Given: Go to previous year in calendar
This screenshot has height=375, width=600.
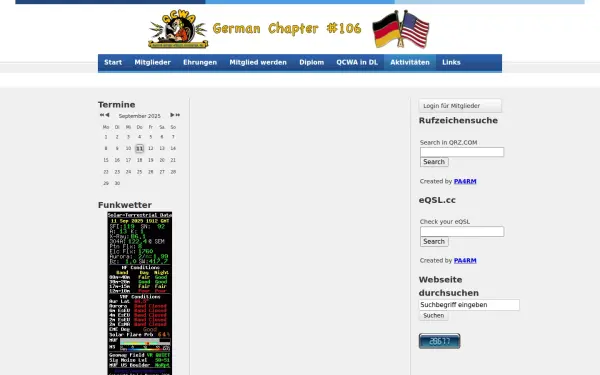Looking at the screenshot, I should click(102, 115).
